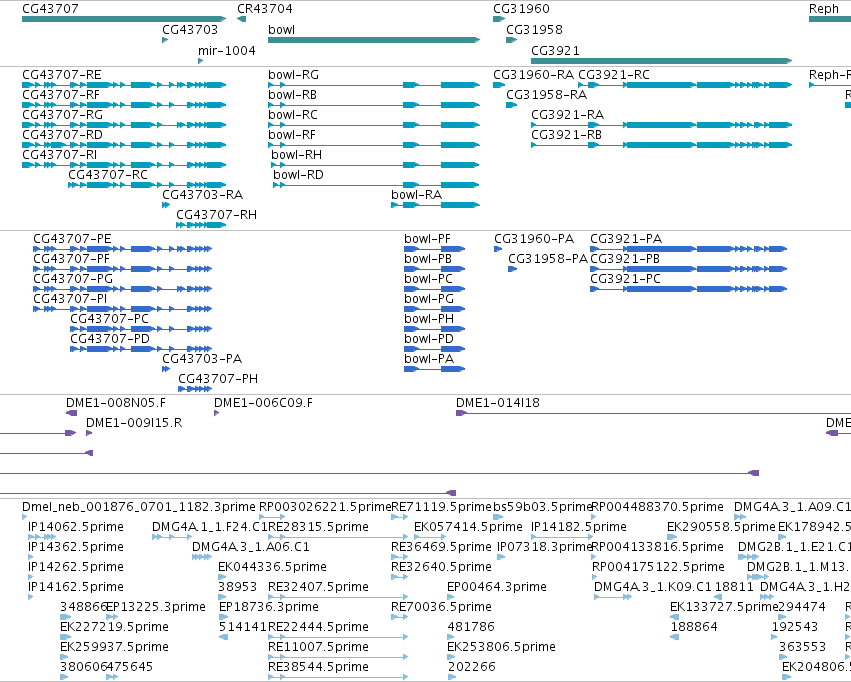Viewport: 851px width, 682px height.
Task: Select the DME1-014I18 clone label
Action: [x=498, y=403]
